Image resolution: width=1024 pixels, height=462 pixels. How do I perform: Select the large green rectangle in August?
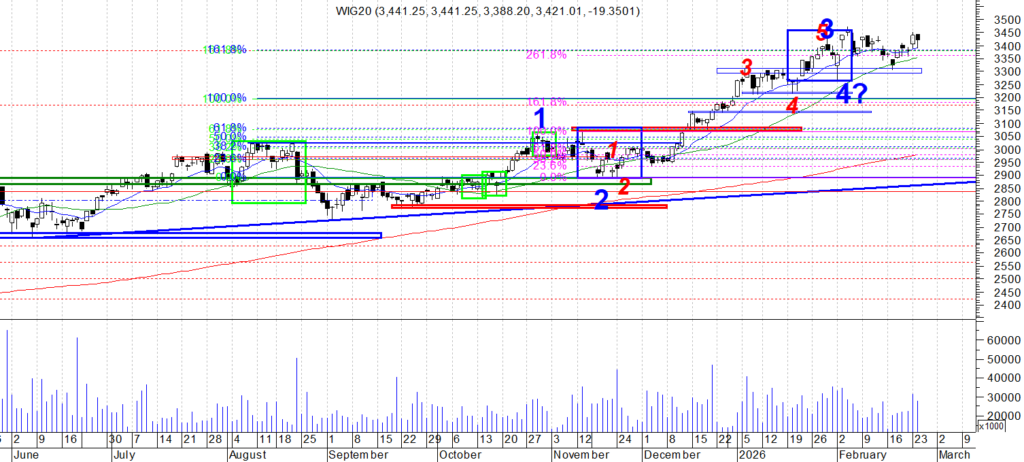click(x=268, y=171)
